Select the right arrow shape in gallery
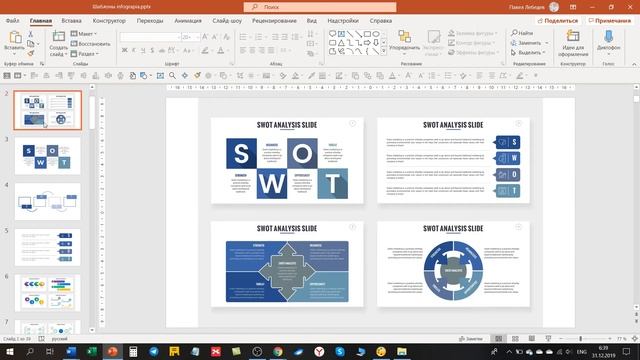This screenshot has width=640, height=360. (x=367, y=42)
